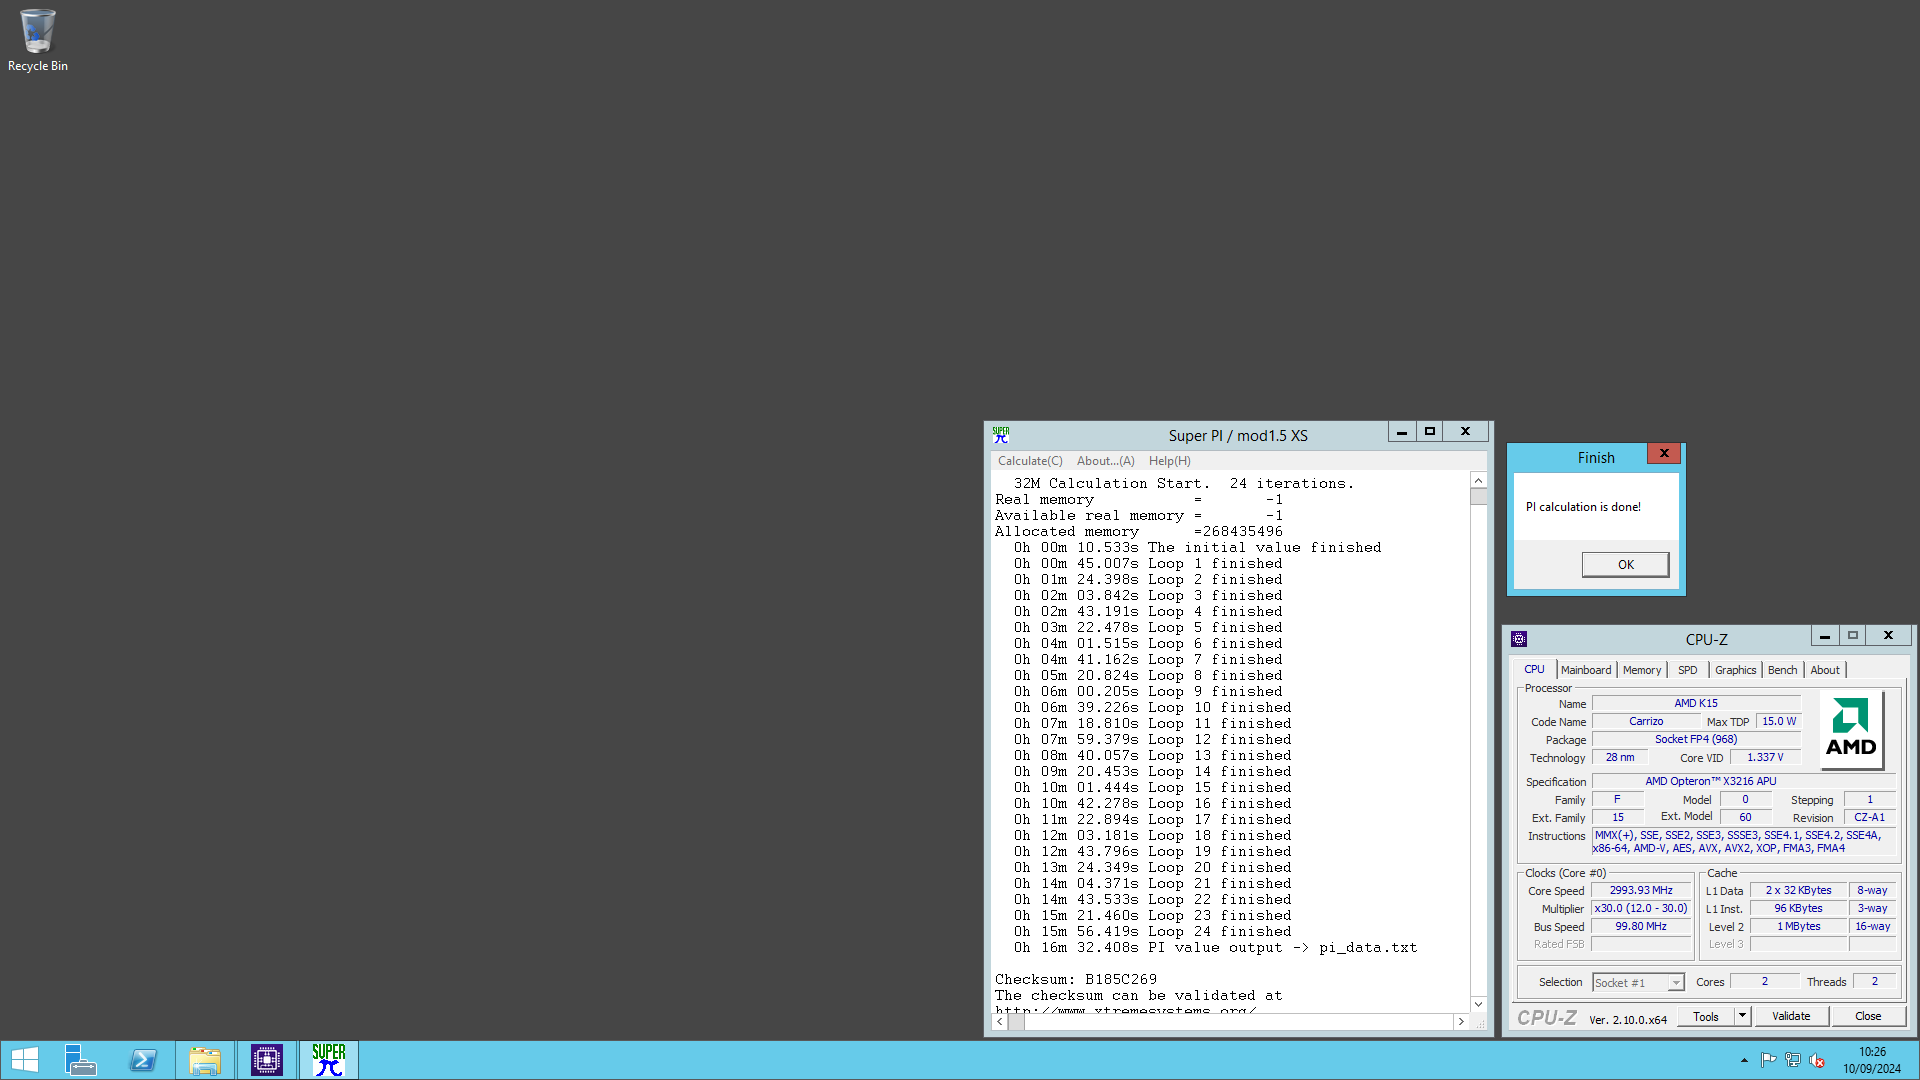The height and width of the screenshot is (1080, 1920).
Task: Open the Help(H) menu in Super PI
Action: 1170,461
